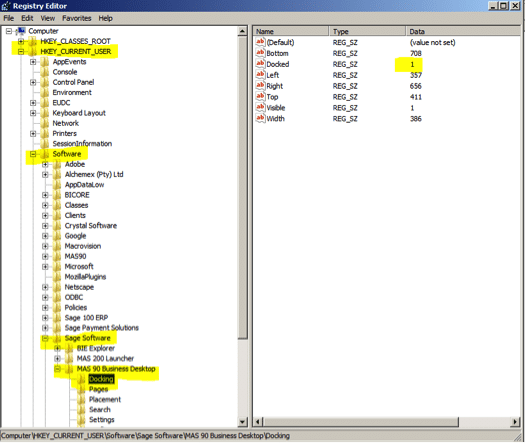Select the Environment key
Screen dimensions: 525x443
(72, 93)
